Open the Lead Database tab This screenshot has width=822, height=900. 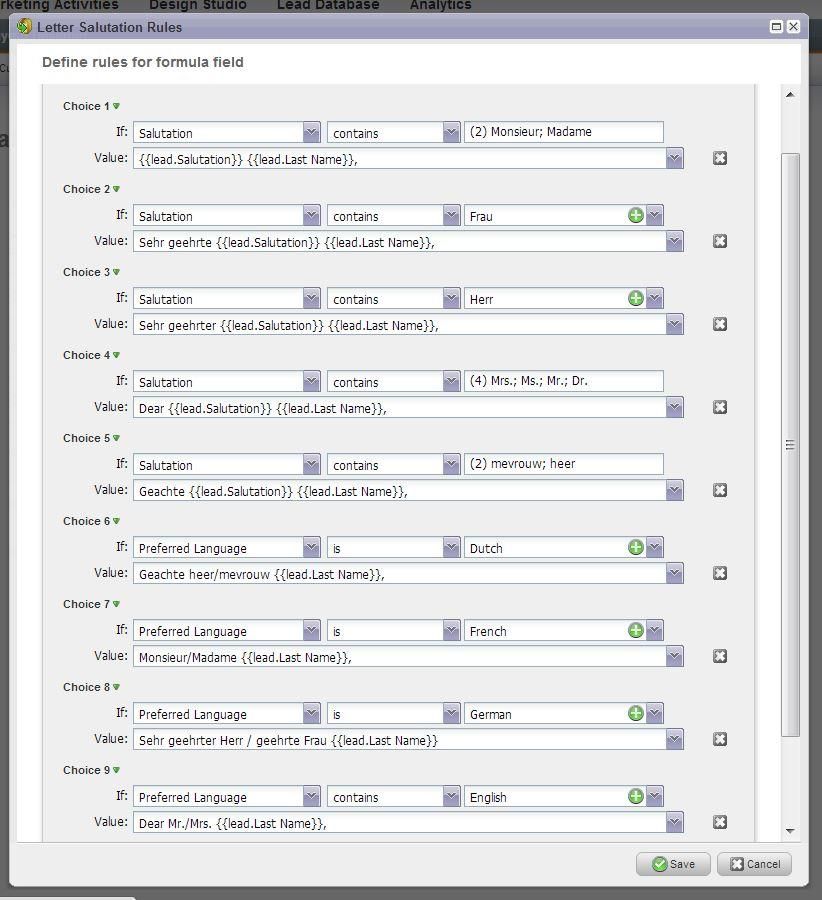pos(328,5)
